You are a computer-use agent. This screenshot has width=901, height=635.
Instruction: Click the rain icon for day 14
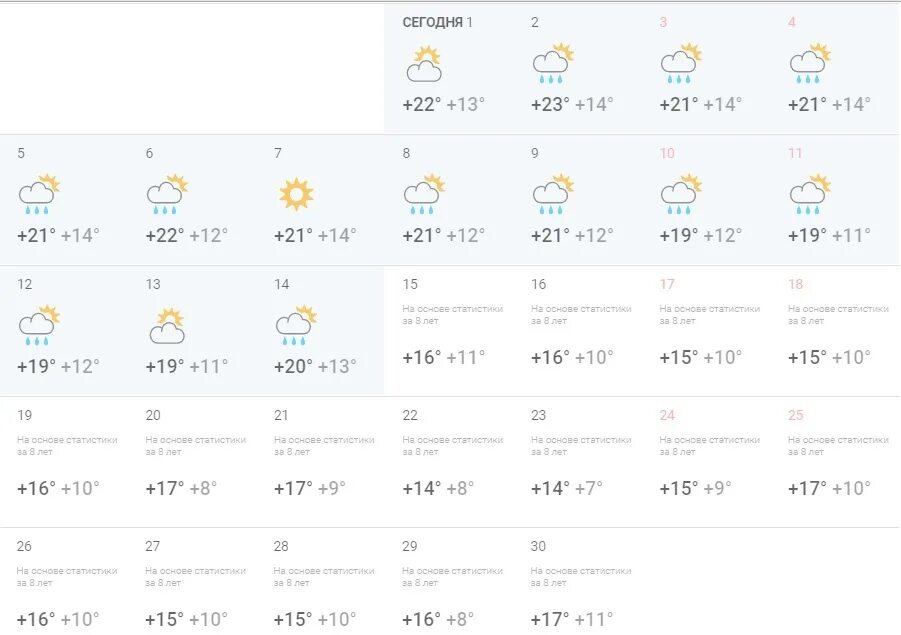[296, 325]
